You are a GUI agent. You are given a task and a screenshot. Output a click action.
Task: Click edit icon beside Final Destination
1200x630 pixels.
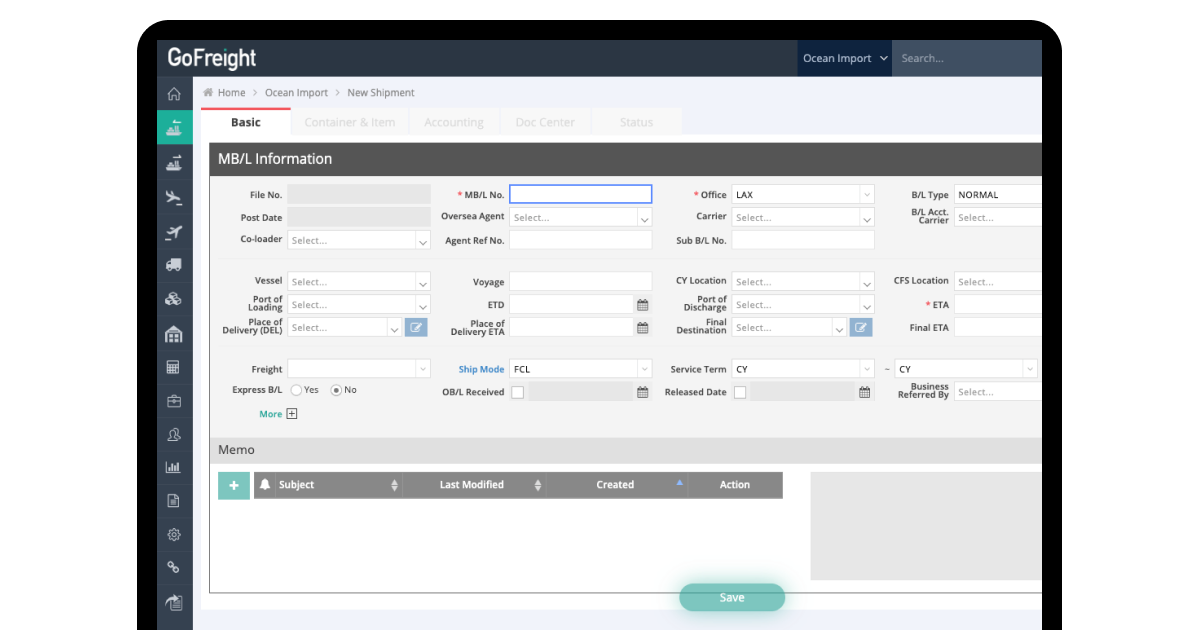click(x=861, y=327)
